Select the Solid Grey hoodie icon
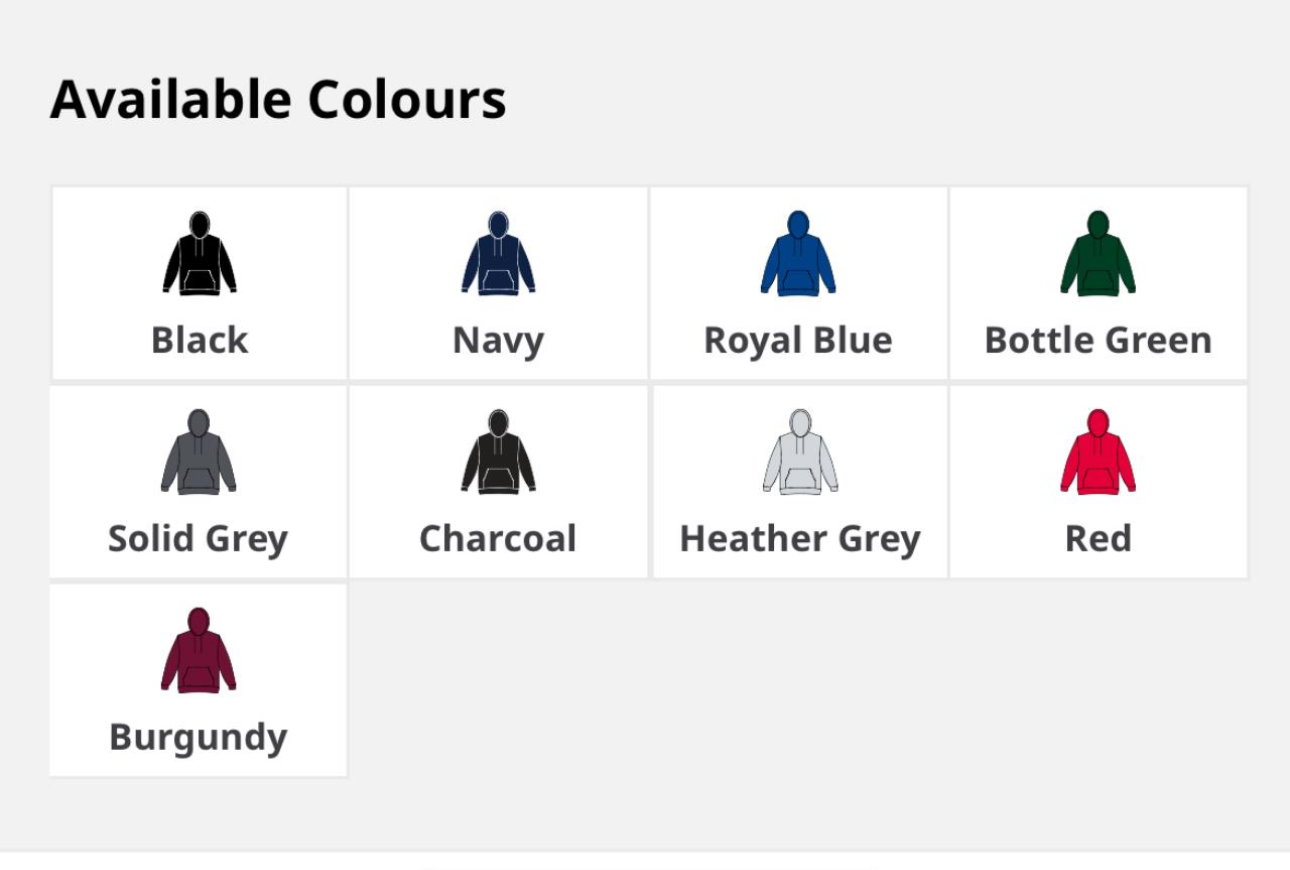Screen dimensions: 1290x870 pos(198,452)
